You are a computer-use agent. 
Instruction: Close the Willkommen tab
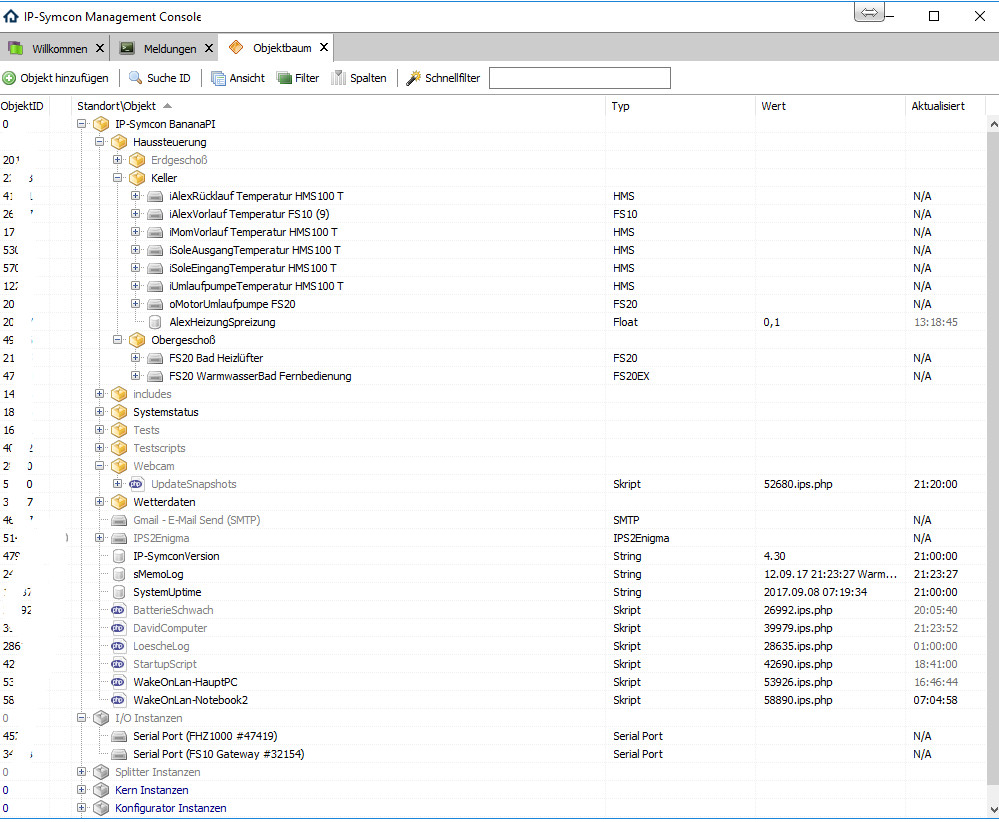[100, 48]
